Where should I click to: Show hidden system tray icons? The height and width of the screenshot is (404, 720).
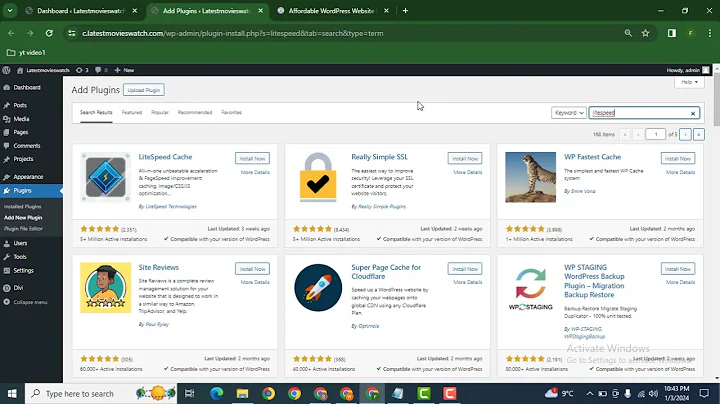click(590, 393)
